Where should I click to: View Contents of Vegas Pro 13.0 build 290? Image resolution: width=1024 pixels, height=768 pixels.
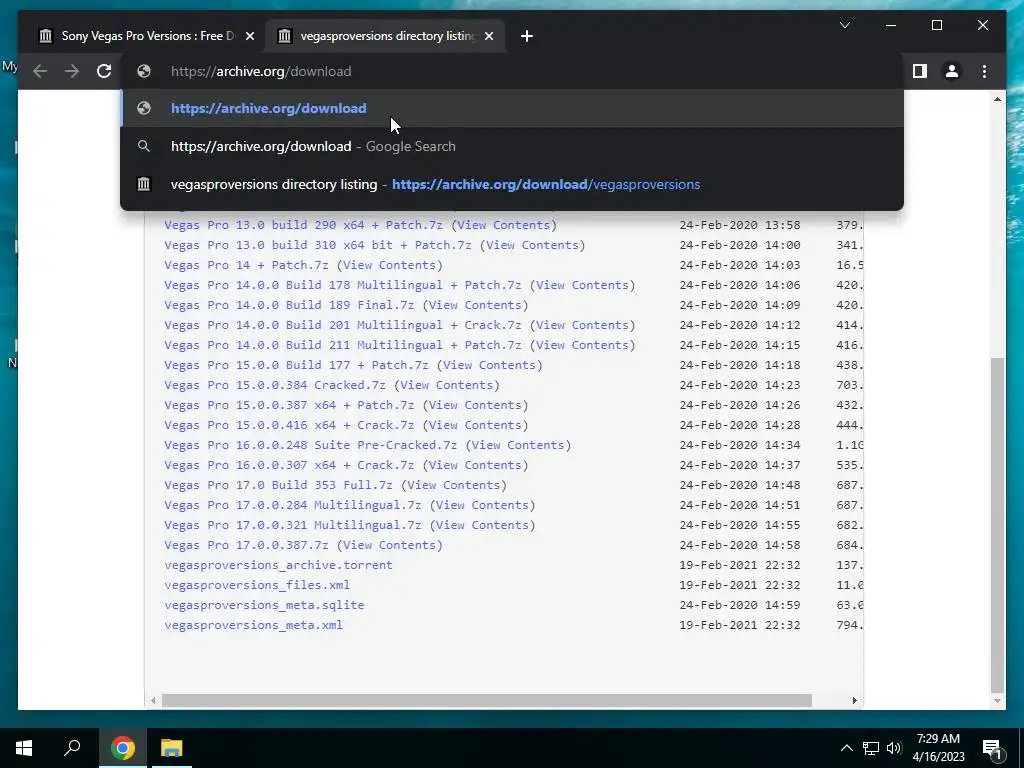pyautogui.click(x=504, y=225)
